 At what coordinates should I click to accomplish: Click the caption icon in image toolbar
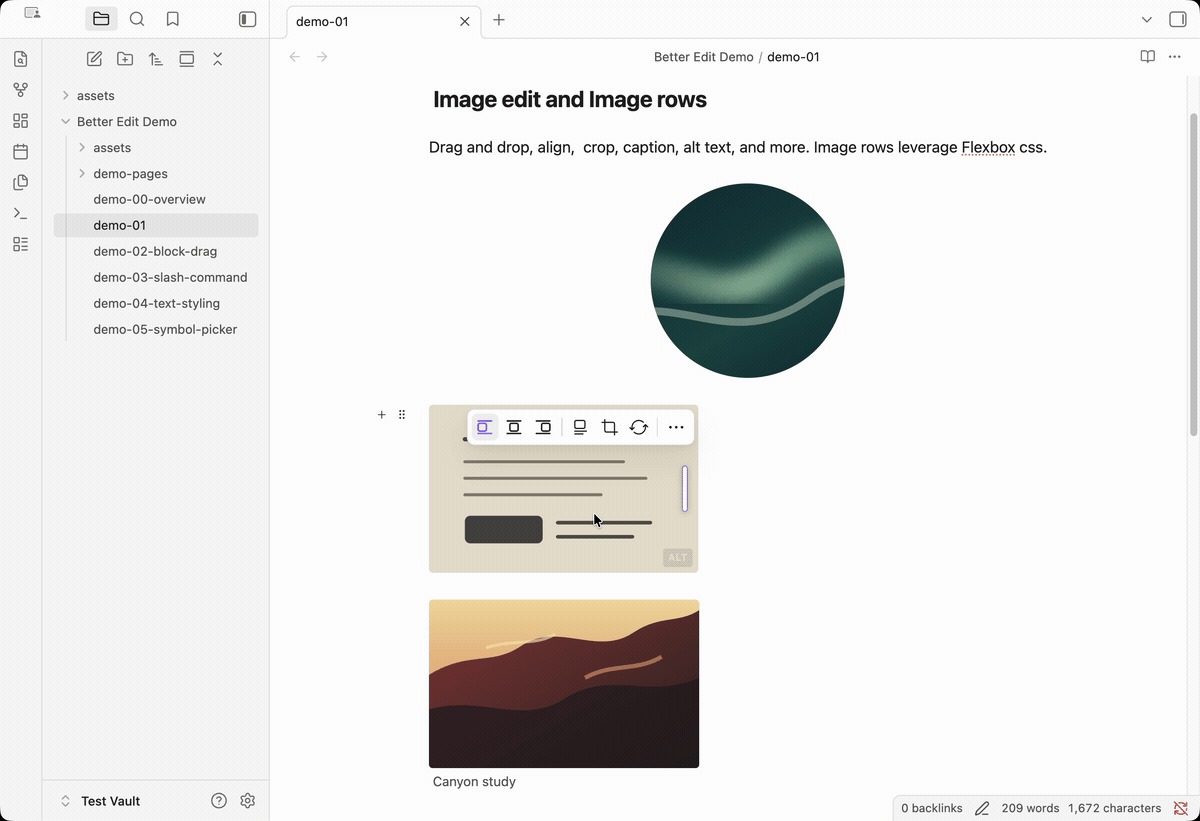coord(580,427)
